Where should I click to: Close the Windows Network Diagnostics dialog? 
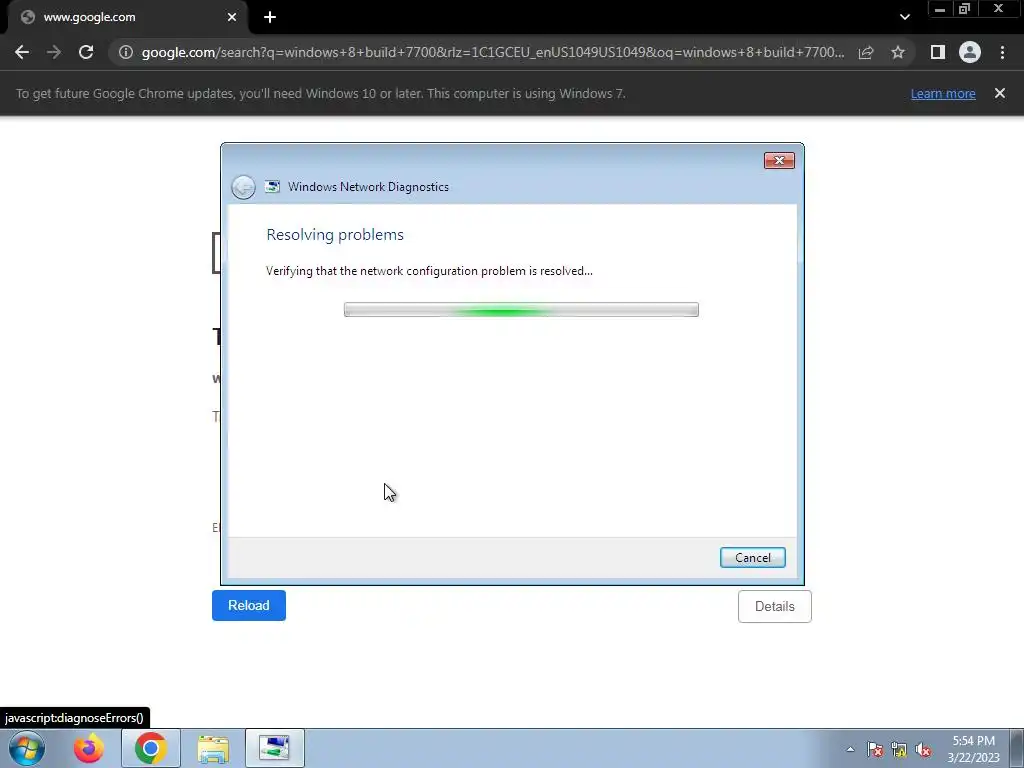tap(779, 161)
